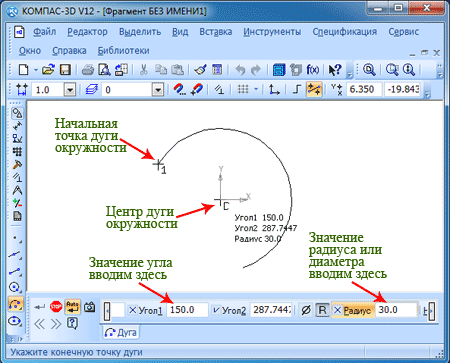
Task: Click the Y coordinate field -19.843
Action: (403, 89)
